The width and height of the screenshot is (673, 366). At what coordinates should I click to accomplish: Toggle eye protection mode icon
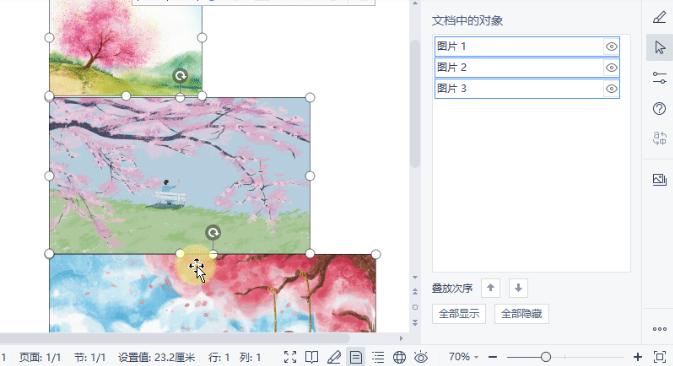tap(421, 357)
